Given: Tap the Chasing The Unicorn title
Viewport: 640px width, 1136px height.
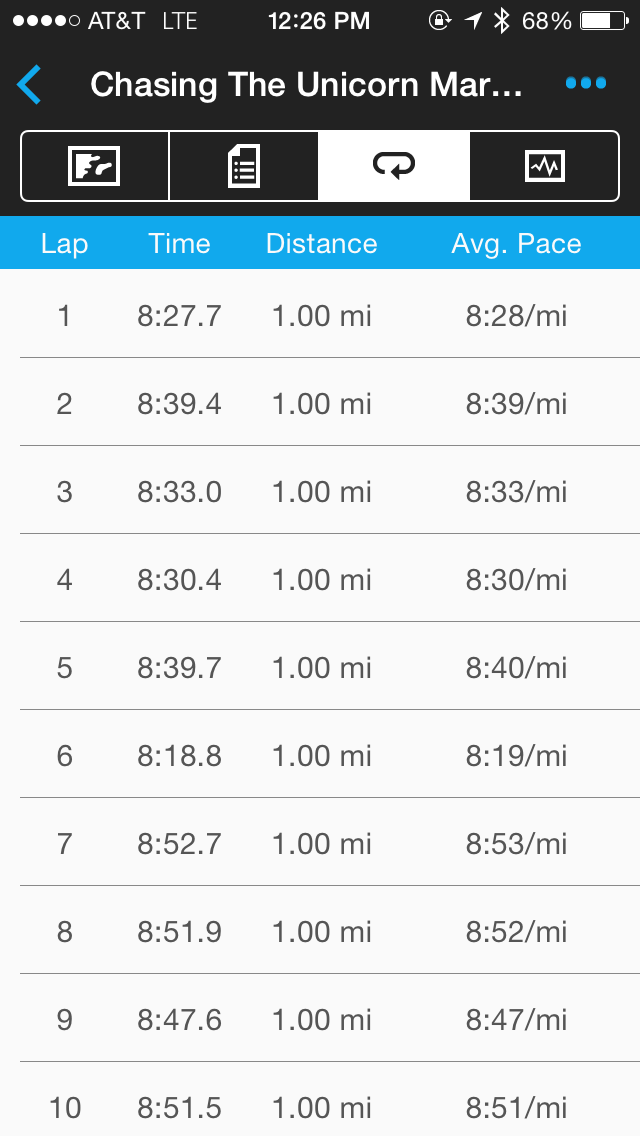Looking at the screenshot, I should click(306, 85).
